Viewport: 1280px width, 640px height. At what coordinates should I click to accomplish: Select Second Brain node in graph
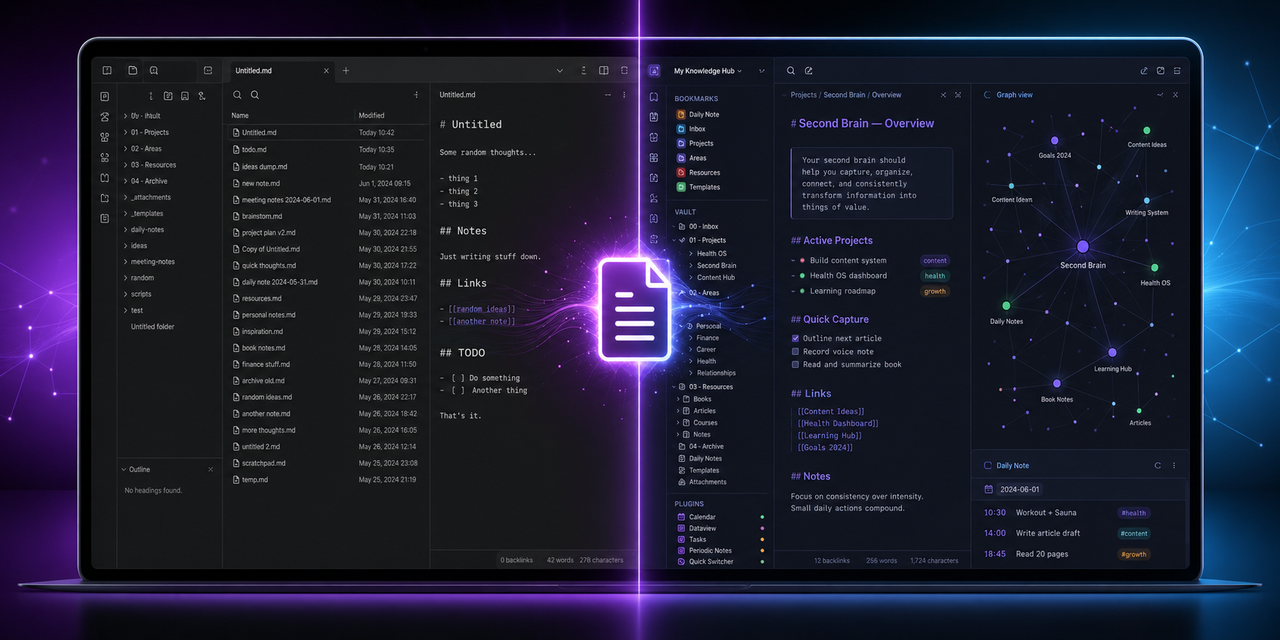tap(1083, 246)
